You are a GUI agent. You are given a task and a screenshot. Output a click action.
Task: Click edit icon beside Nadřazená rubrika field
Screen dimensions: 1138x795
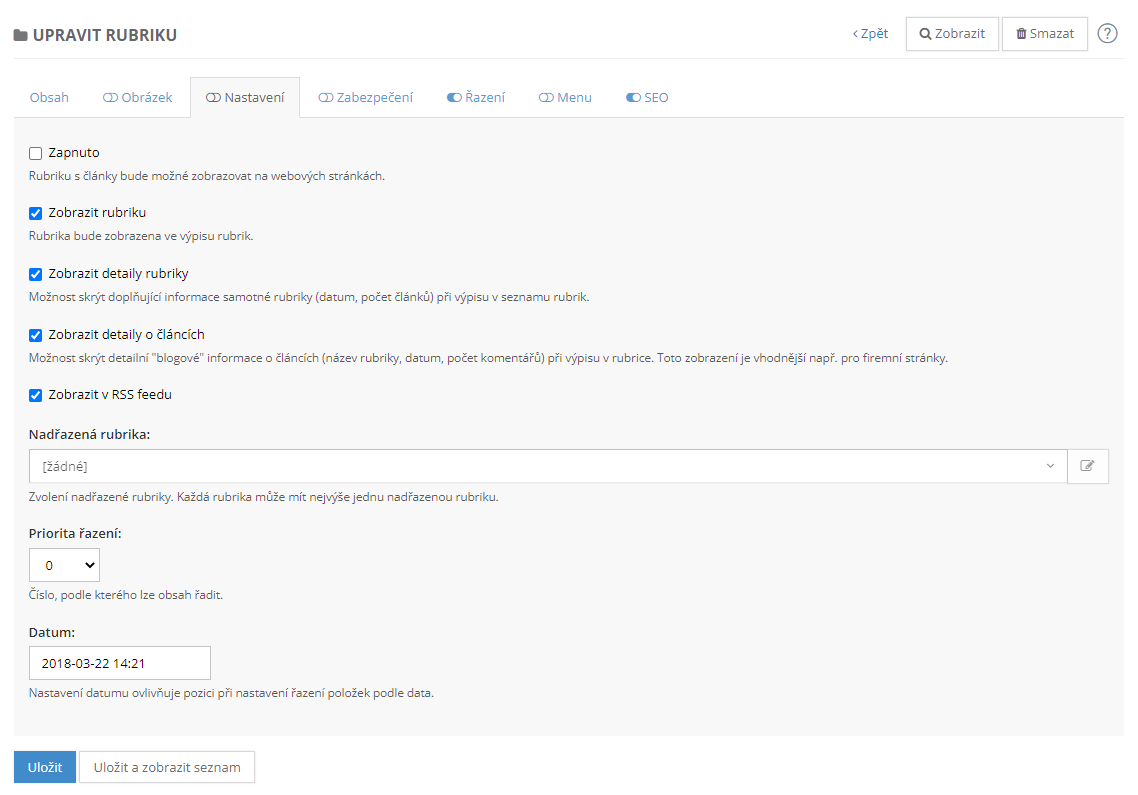(1088, 466)
